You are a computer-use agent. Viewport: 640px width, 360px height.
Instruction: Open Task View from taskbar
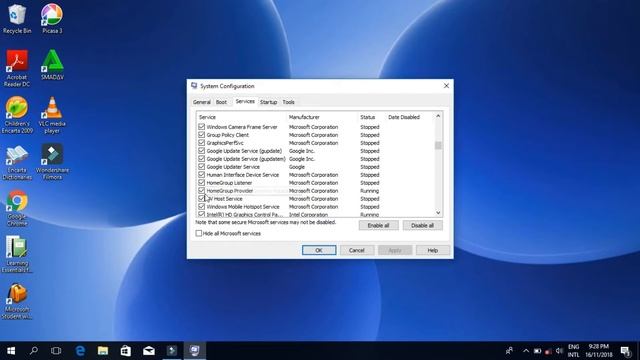tap(56, 351)
